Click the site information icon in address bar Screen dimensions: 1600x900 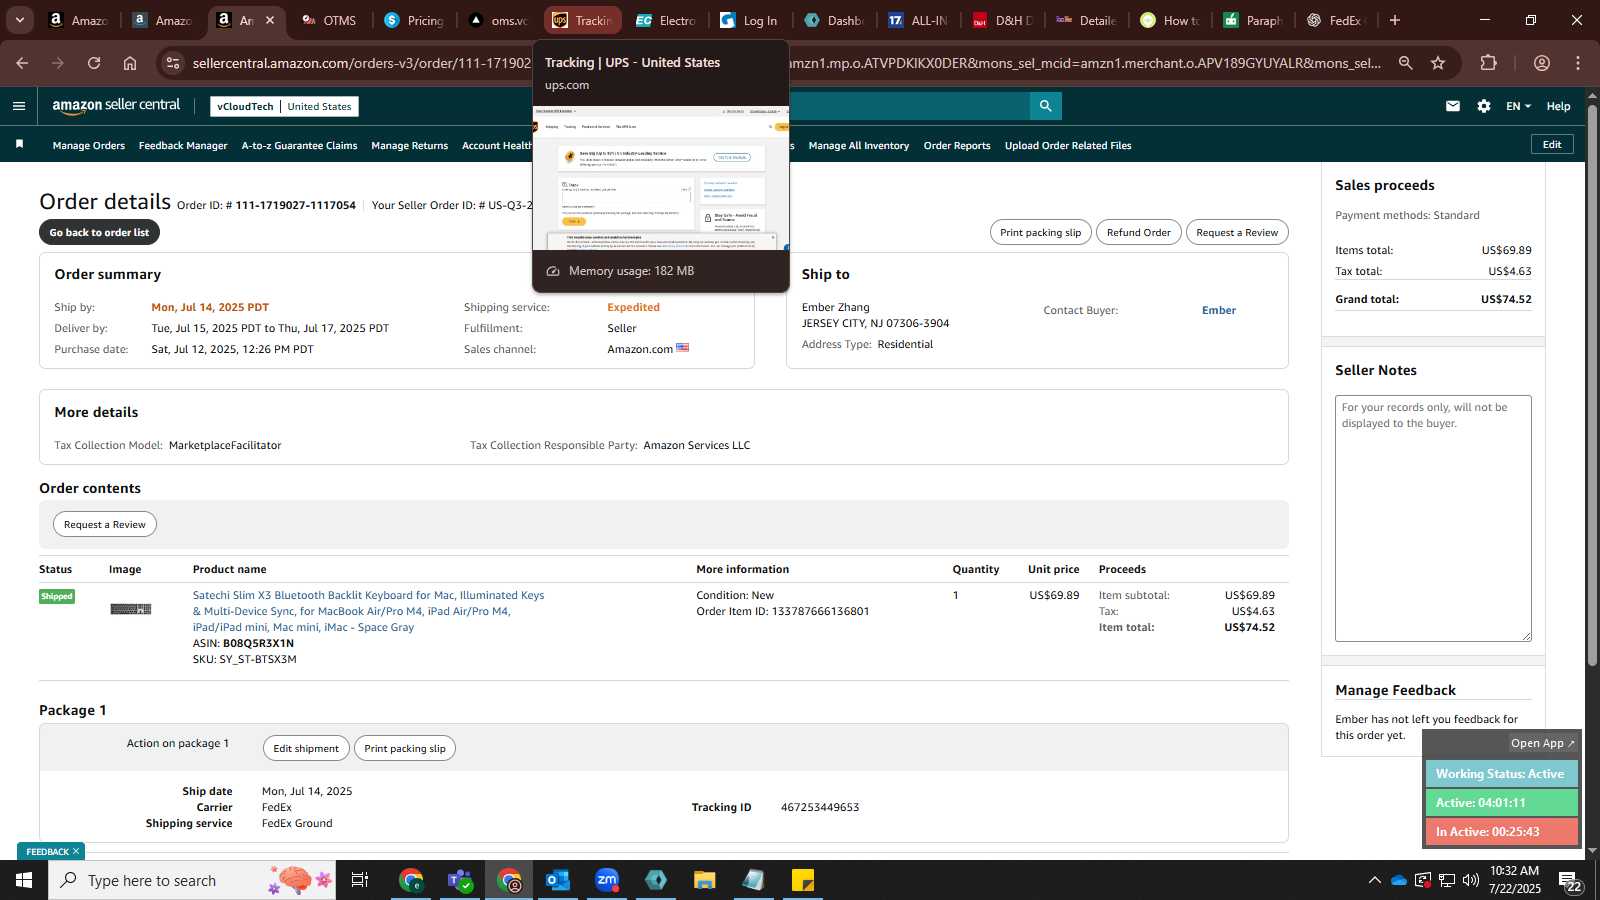point(173,63)
